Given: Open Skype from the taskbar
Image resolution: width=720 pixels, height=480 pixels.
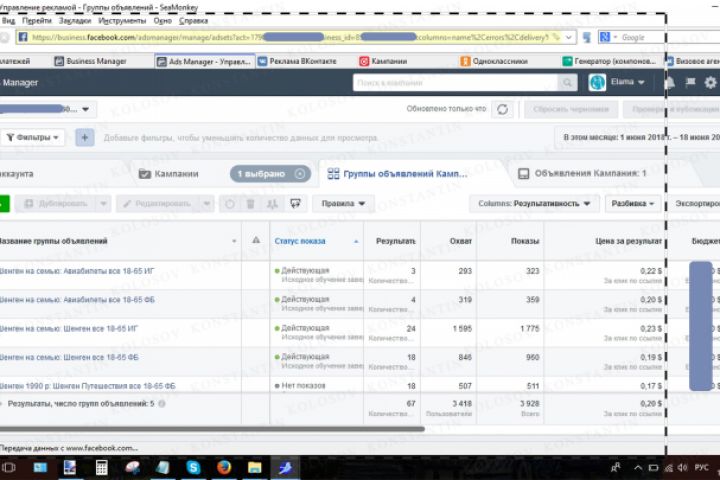Looking at the screenshot, I should pos(193,468).
